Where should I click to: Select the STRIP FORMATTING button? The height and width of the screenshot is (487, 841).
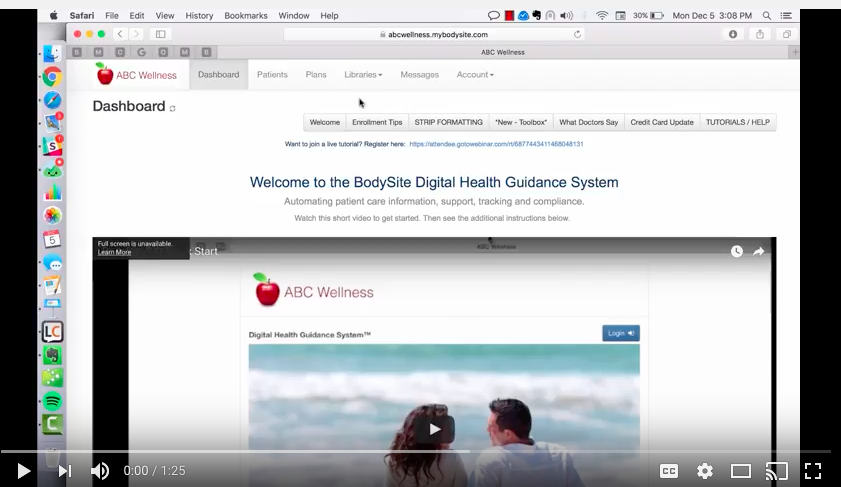tap(448, 122)
